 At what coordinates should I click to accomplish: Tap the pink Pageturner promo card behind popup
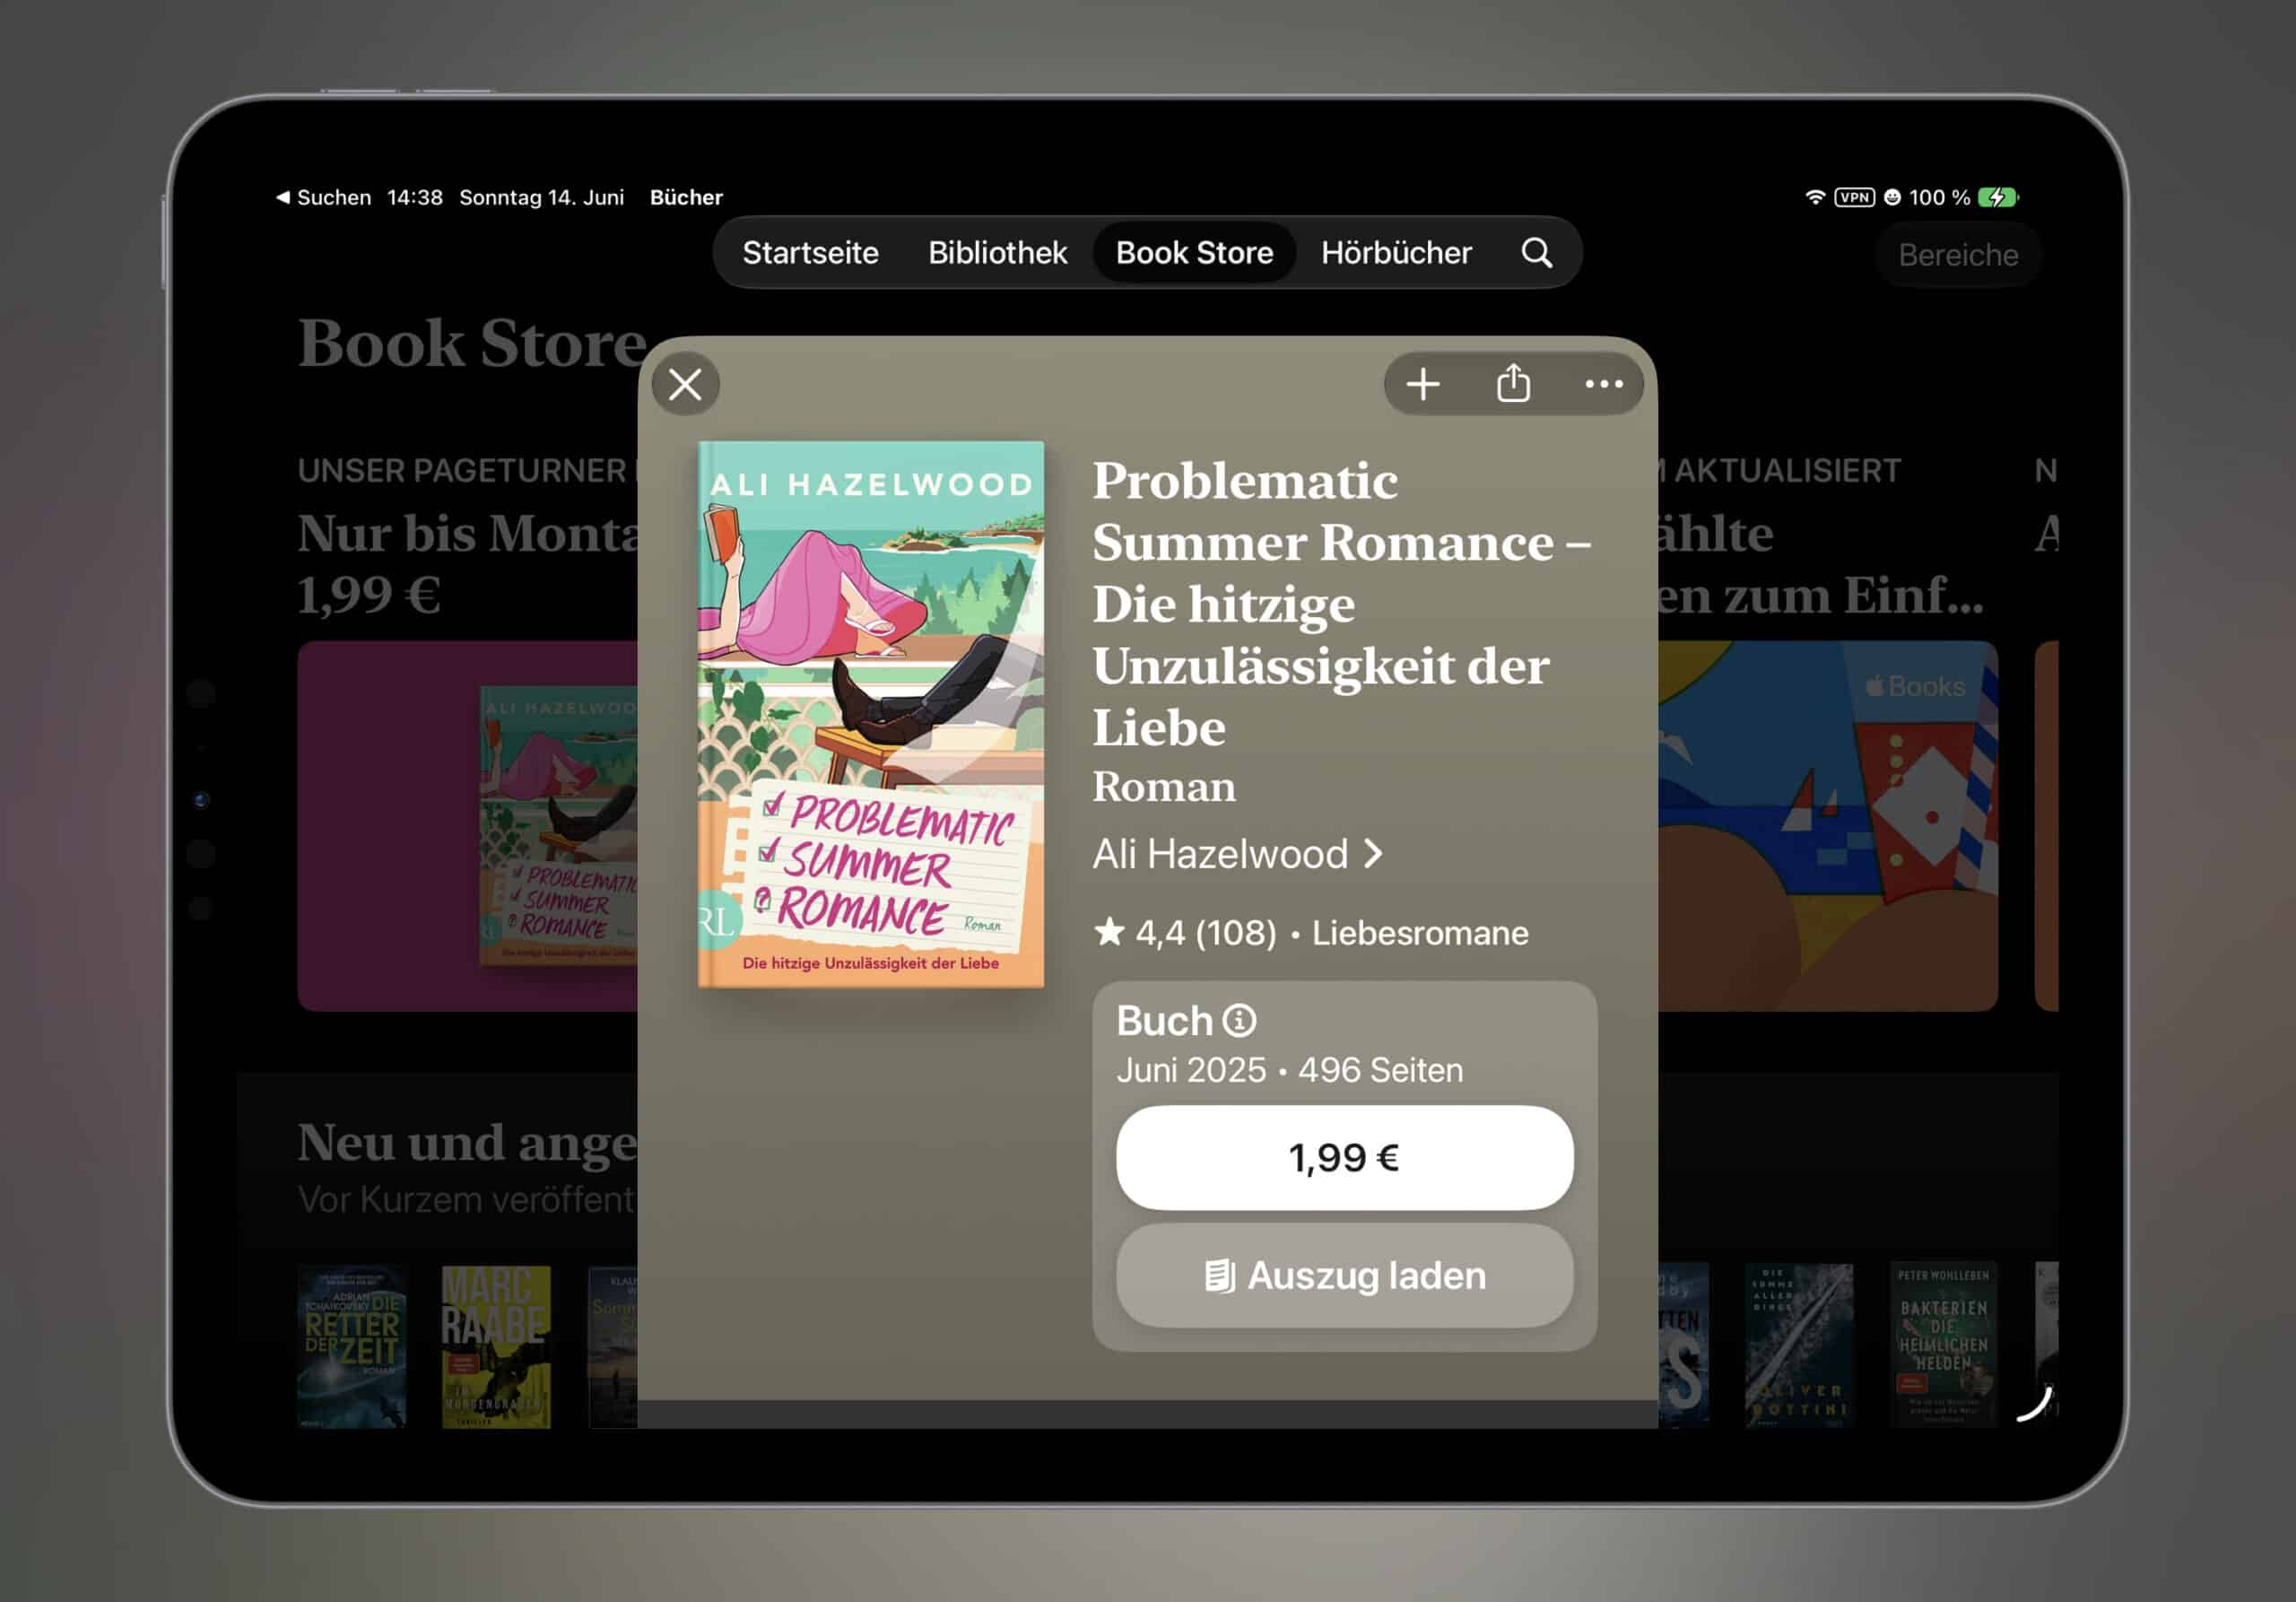point(467,826)
